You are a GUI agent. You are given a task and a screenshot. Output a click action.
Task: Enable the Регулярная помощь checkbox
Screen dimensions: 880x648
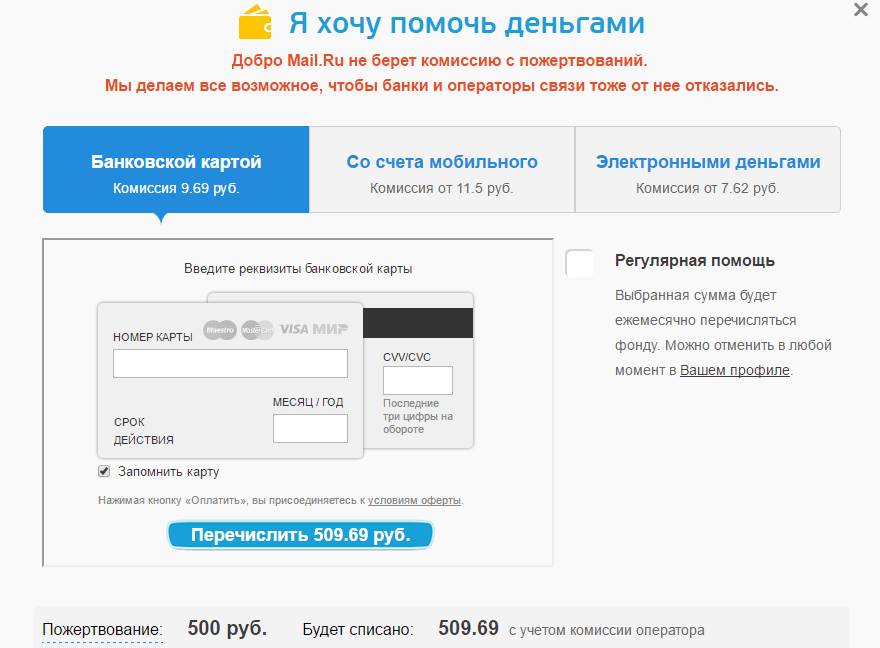580,263
